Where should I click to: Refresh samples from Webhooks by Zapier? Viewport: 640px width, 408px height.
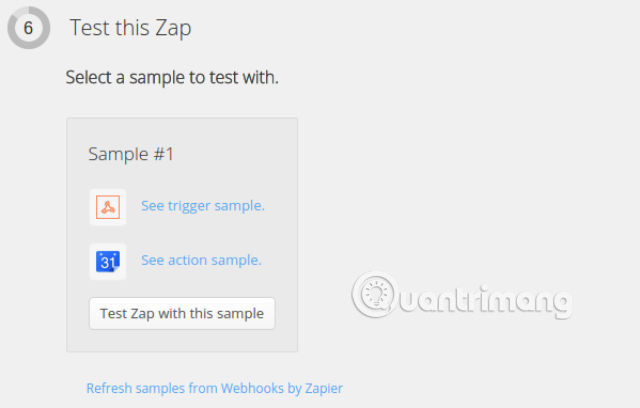click(214, 388)
